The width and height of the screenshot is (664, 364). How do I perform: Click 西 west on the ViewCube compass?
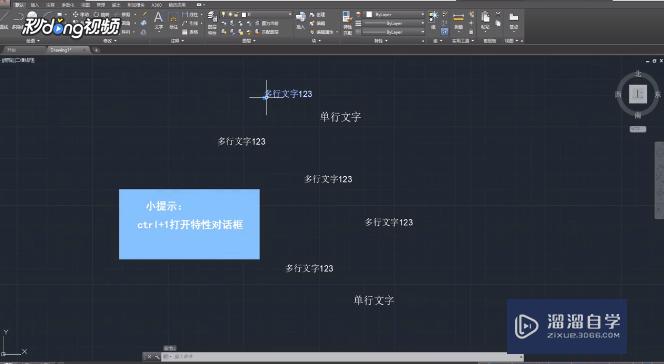pyautogui.click(x=618, y=94)
